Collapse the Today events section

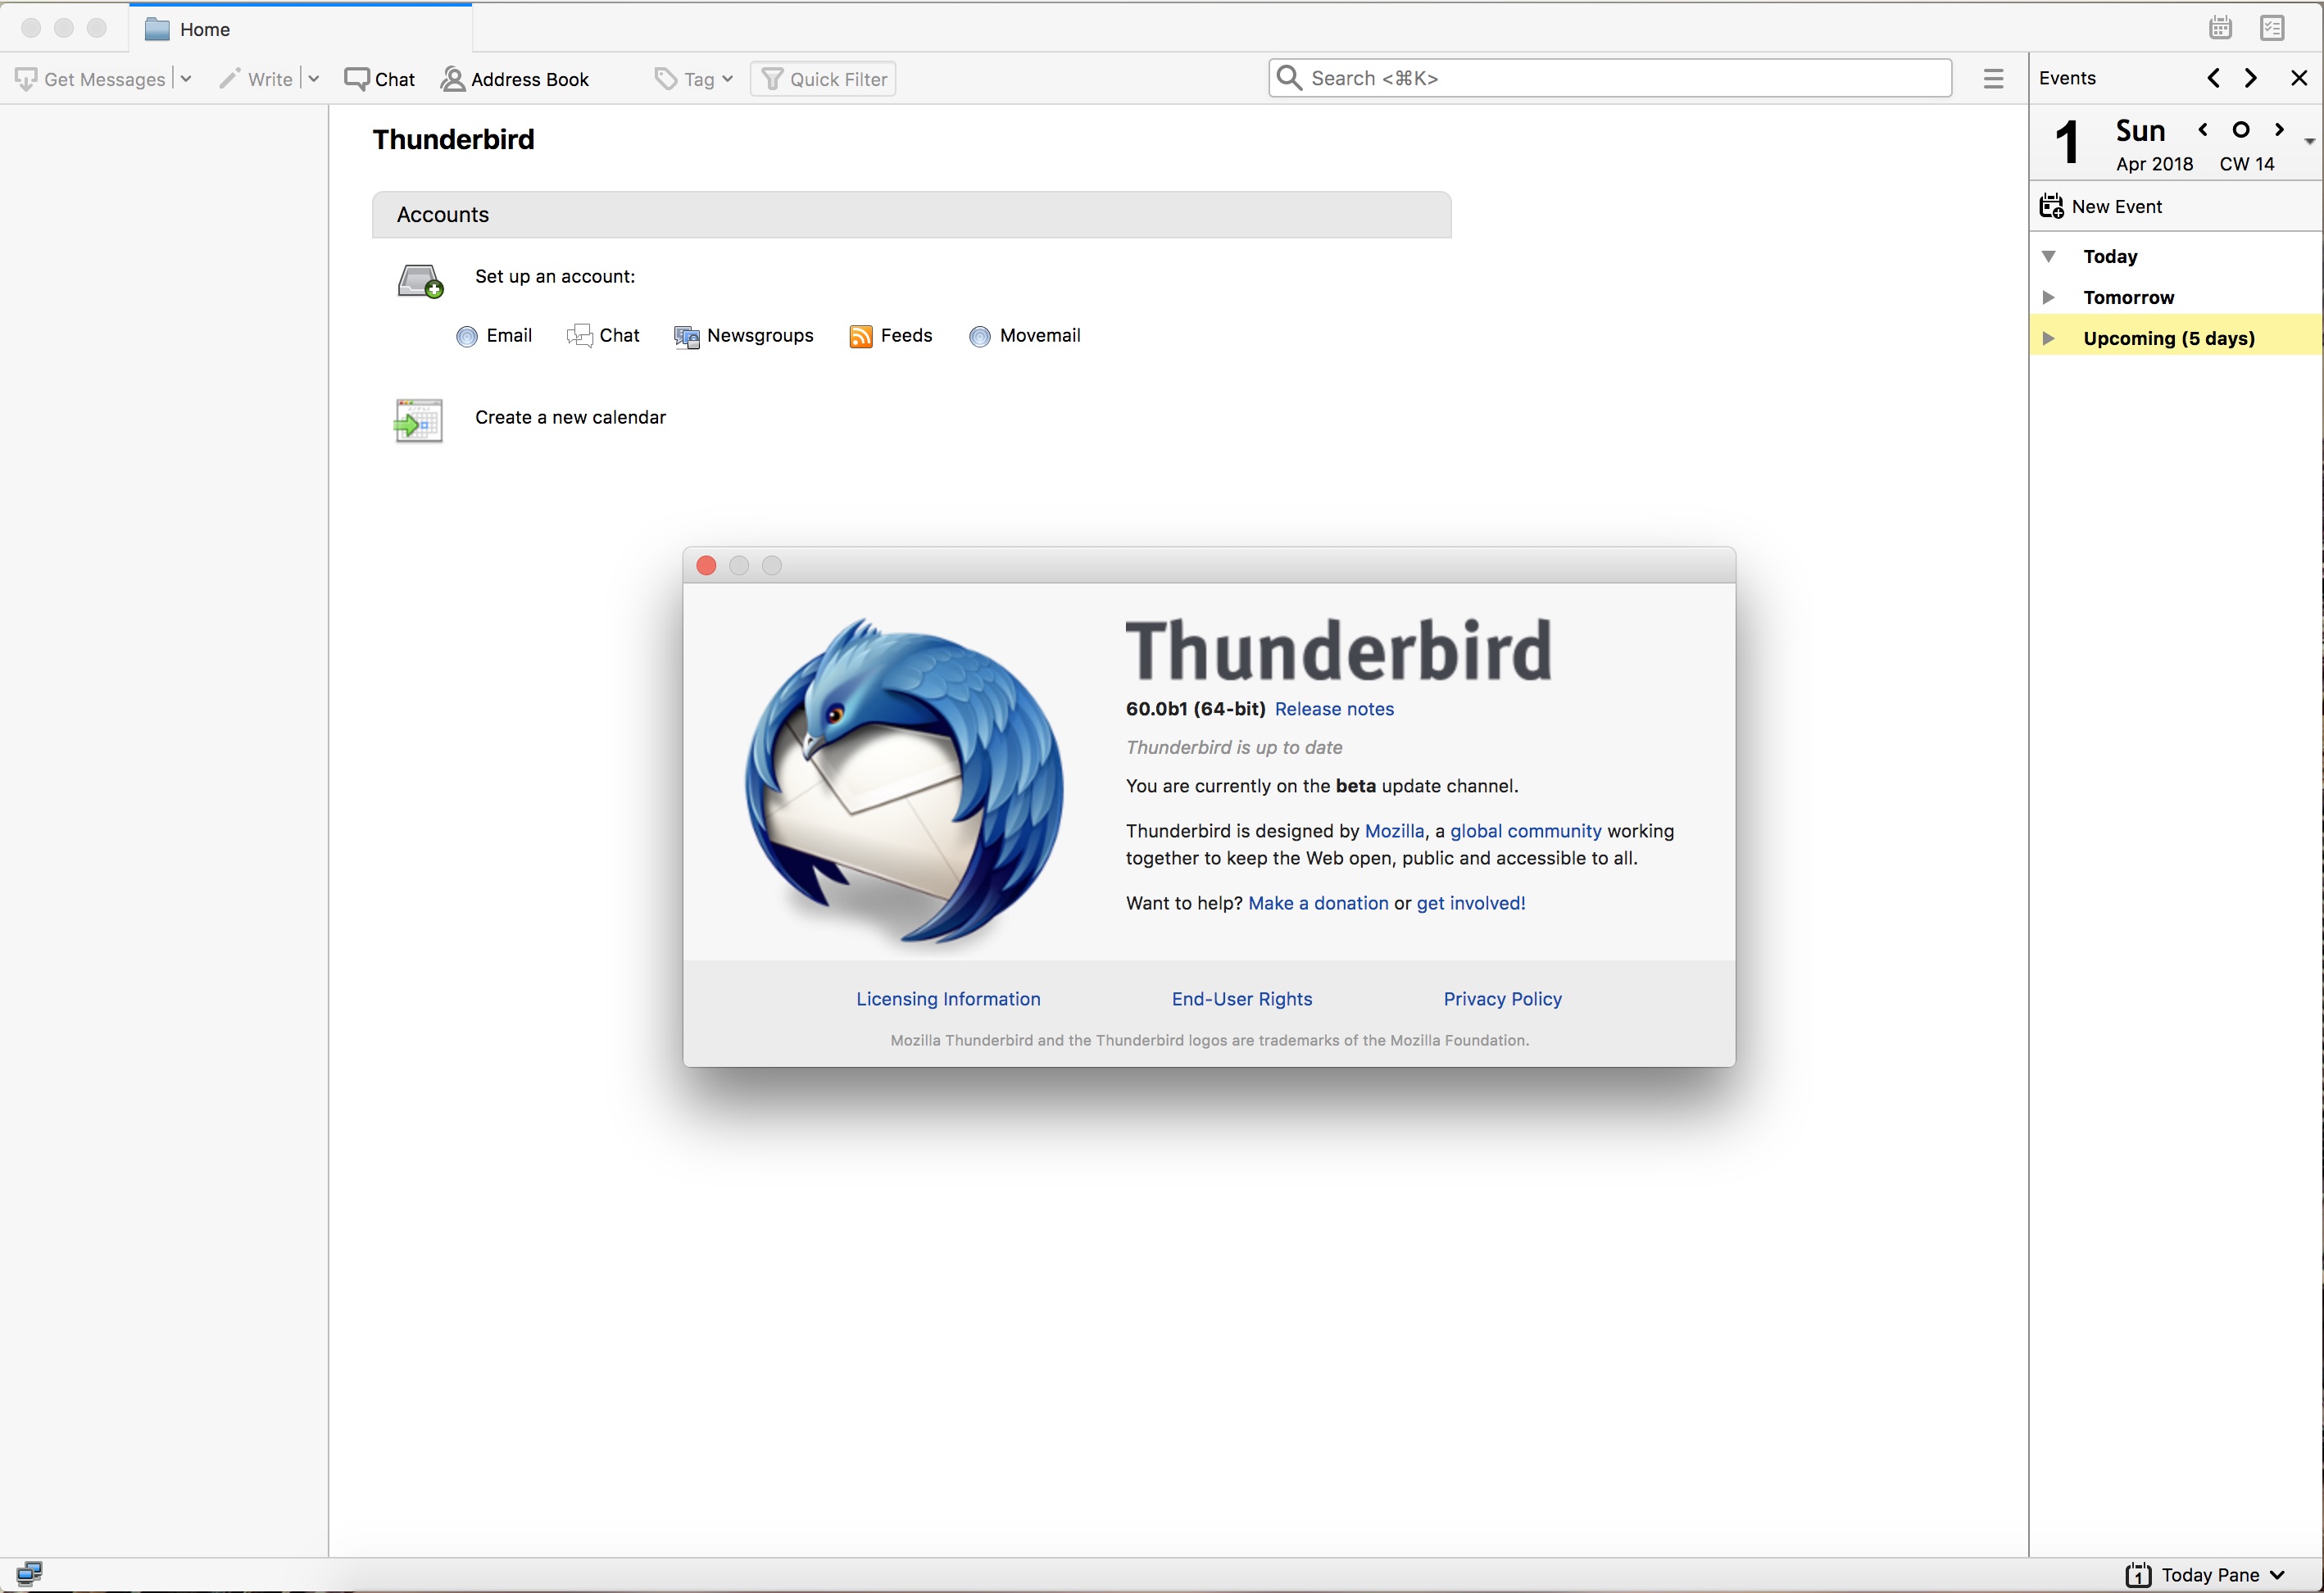tap(2048, 256)
